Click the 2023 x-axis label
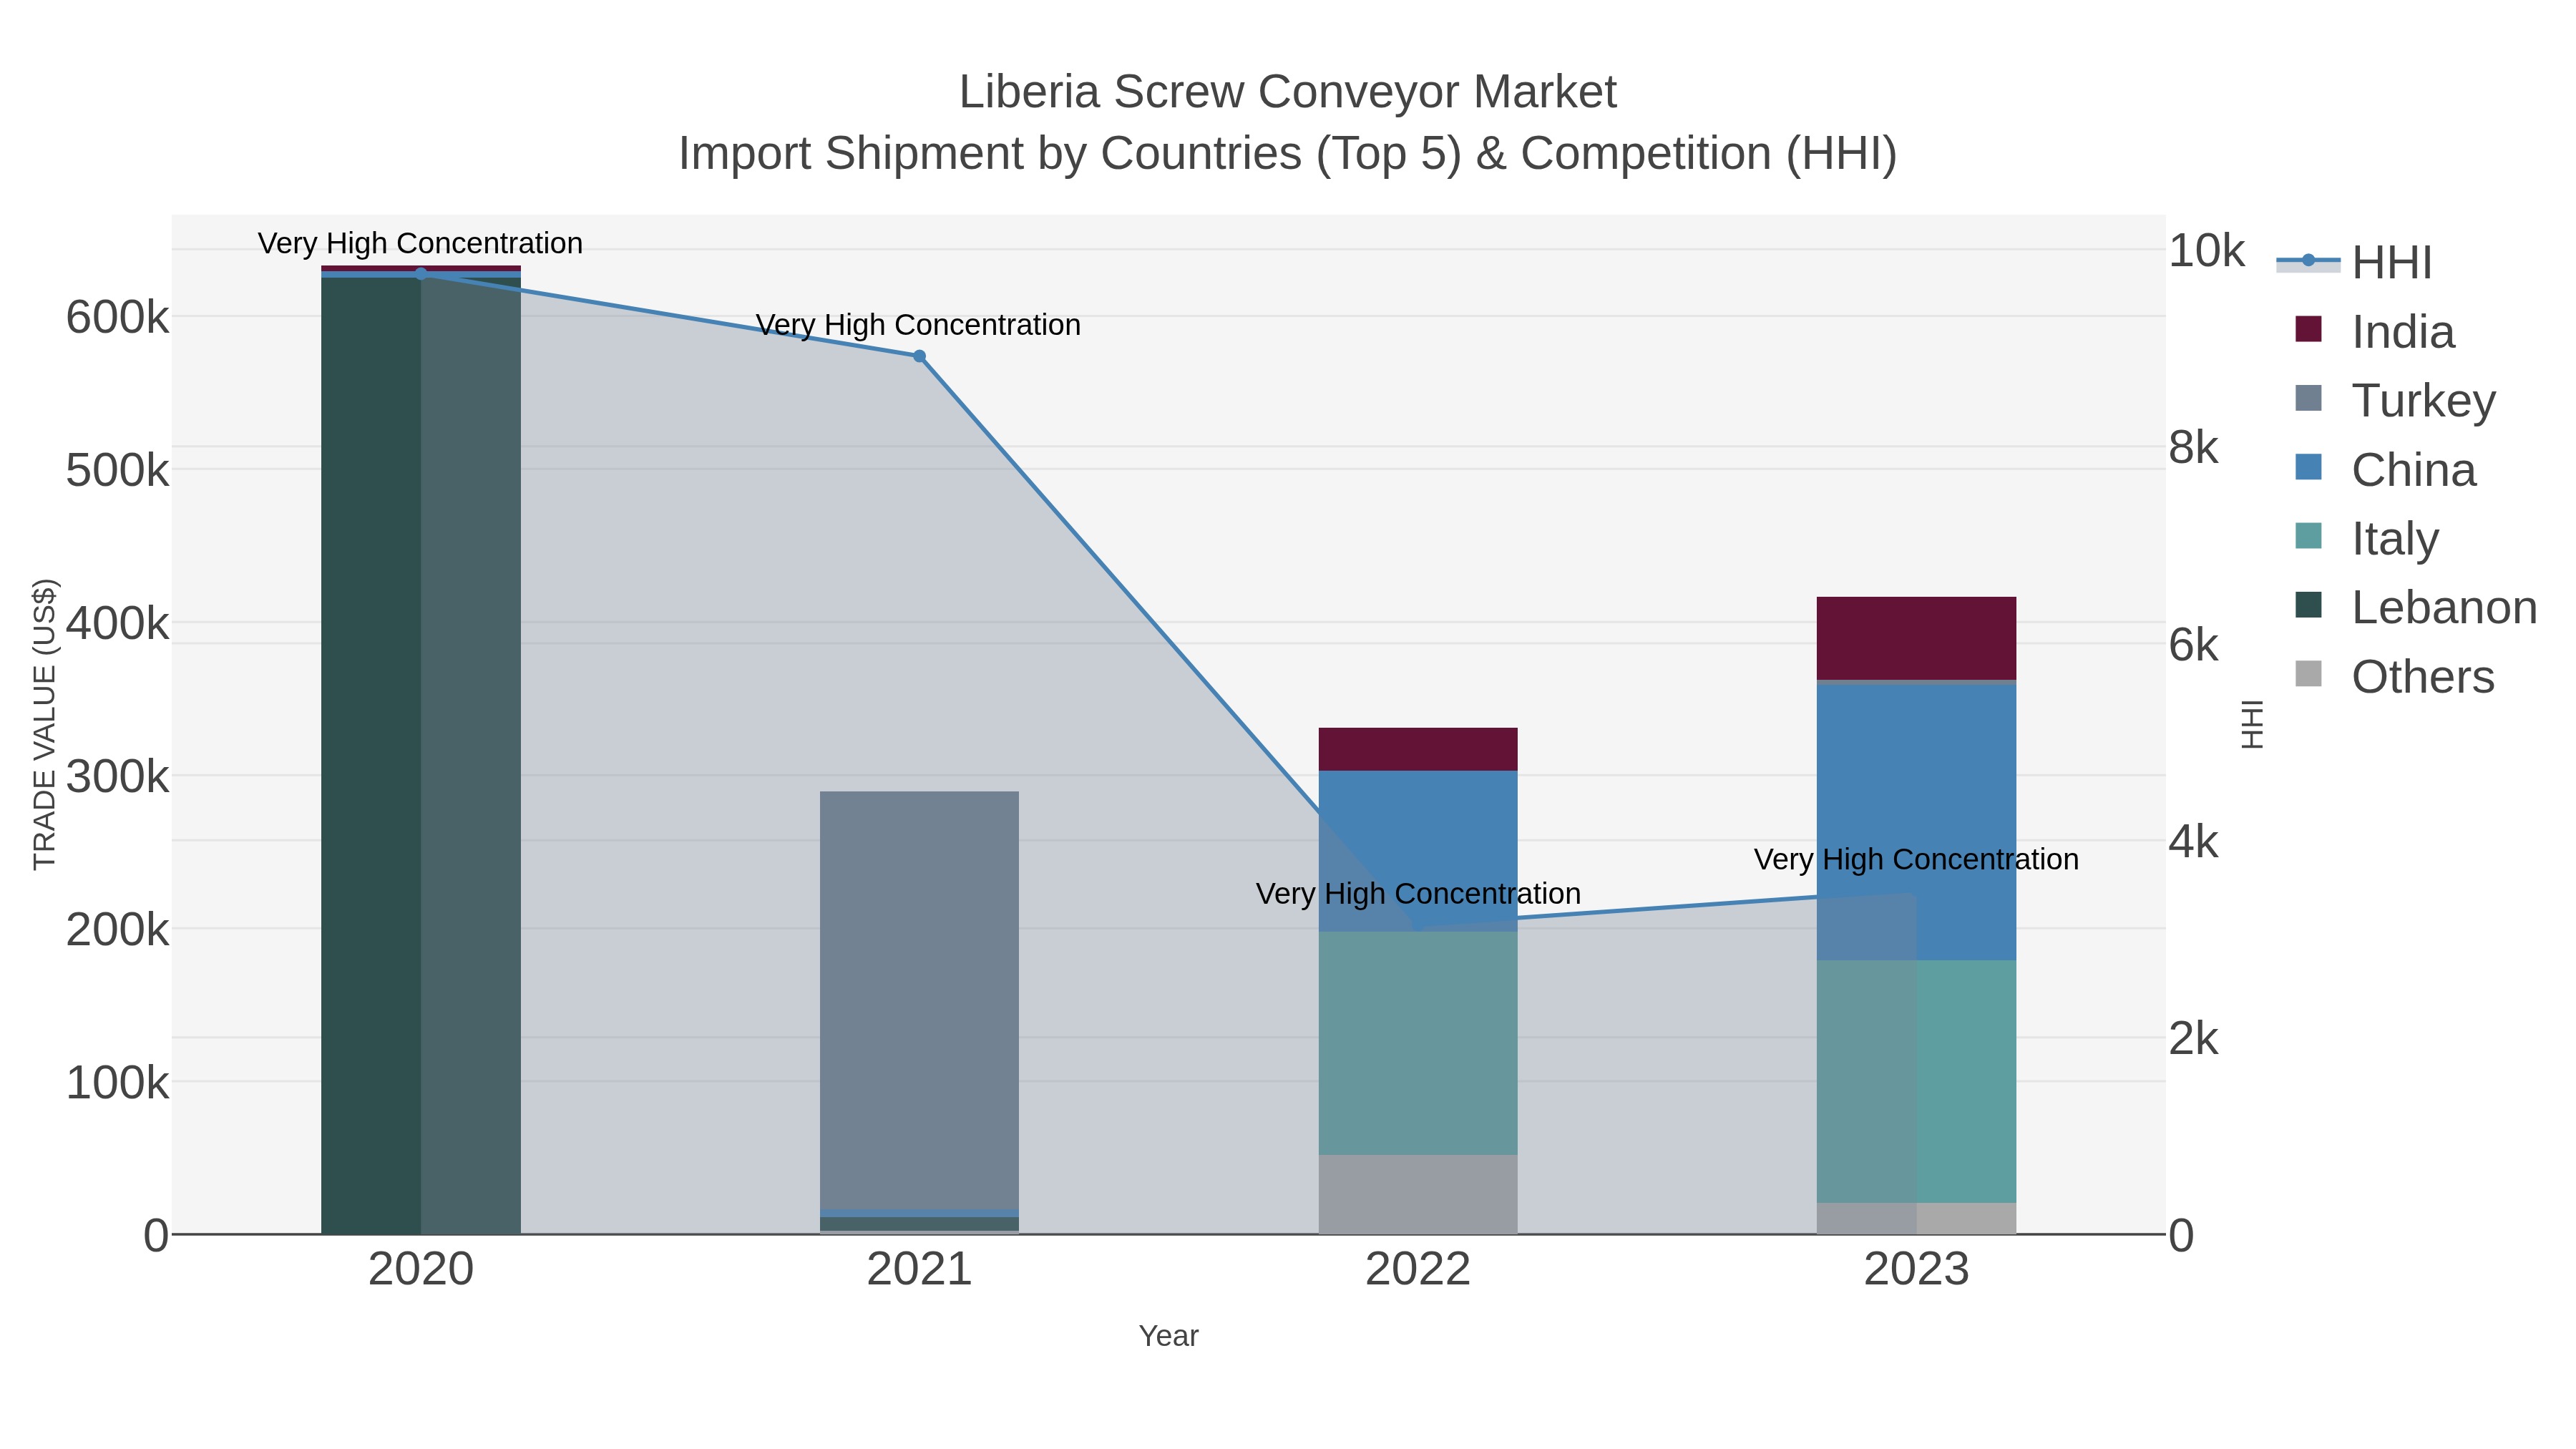This screenshot has height=1449, width=2576. 1916,1270
